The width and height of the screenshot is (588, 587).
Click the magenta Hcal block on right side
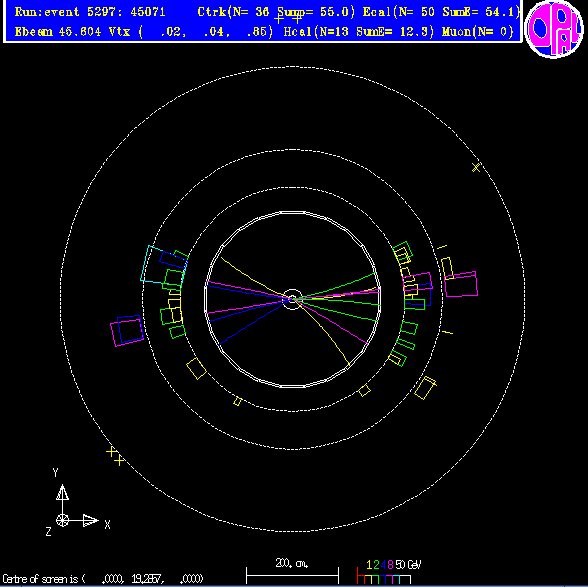click(461, 284)
